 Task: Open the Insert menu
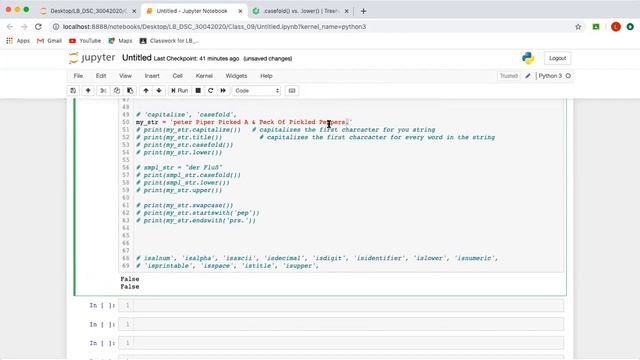point(152,76)
